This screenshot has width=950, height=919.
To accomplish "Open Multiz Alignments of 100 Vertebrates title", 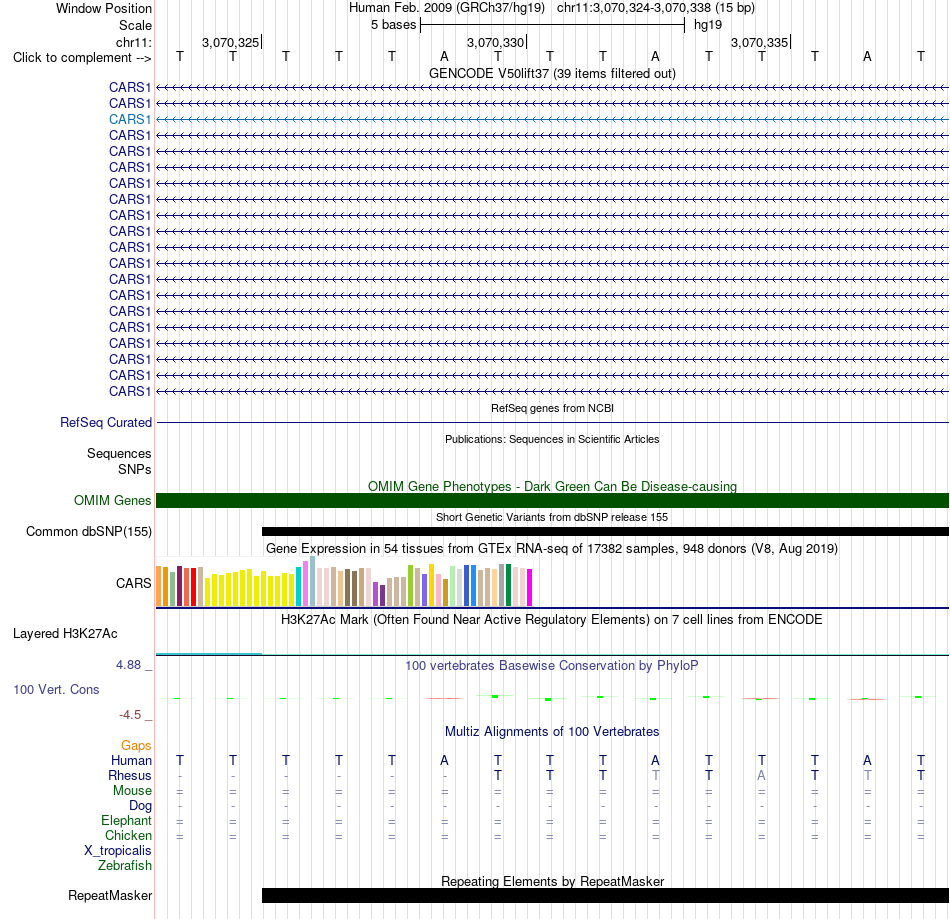I will coord(552,731).
